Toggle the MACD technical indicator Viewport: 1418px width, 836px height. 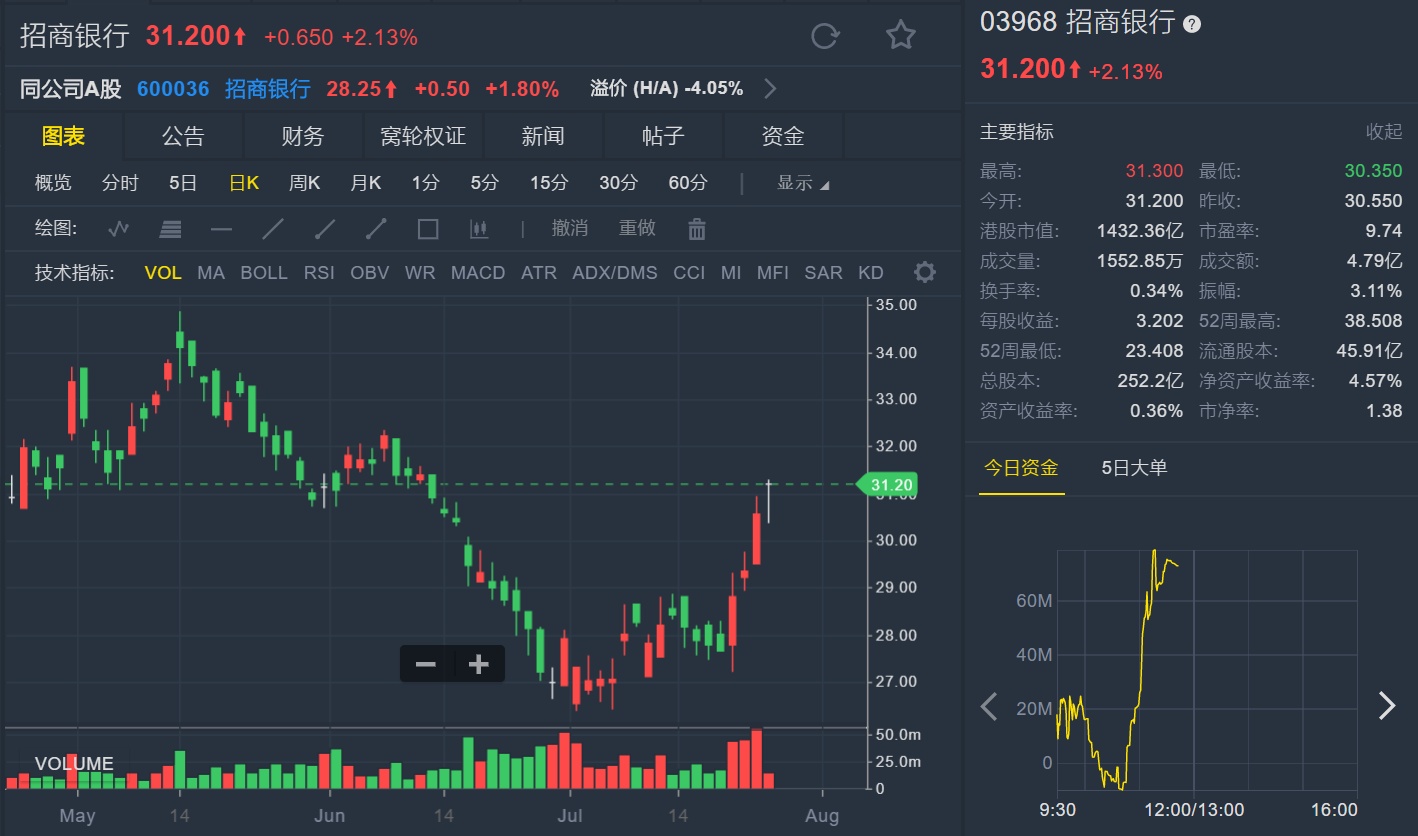pyautogui.click(x=478, y=273)
